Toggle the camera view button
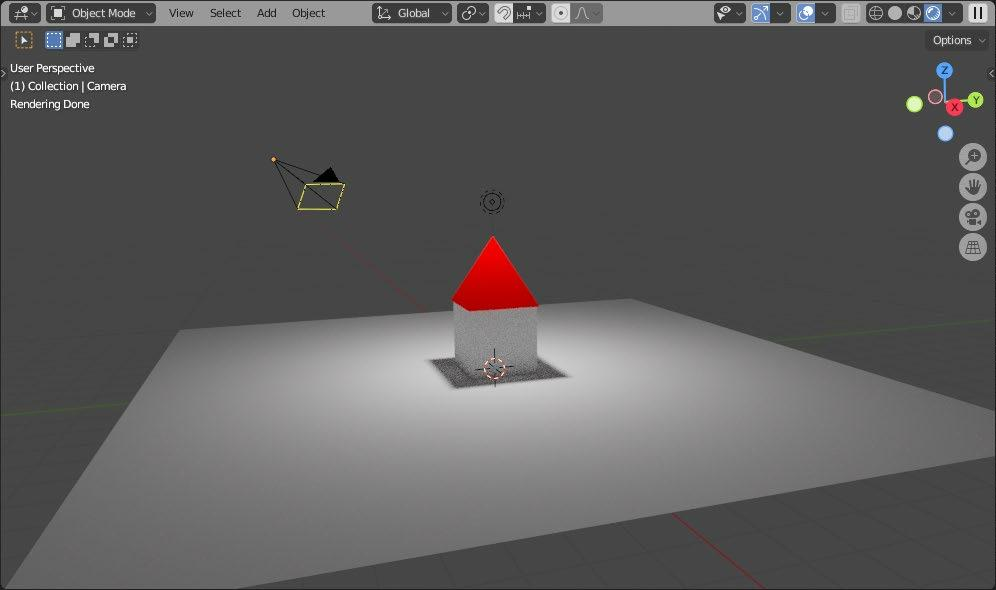 pos(972,217)
